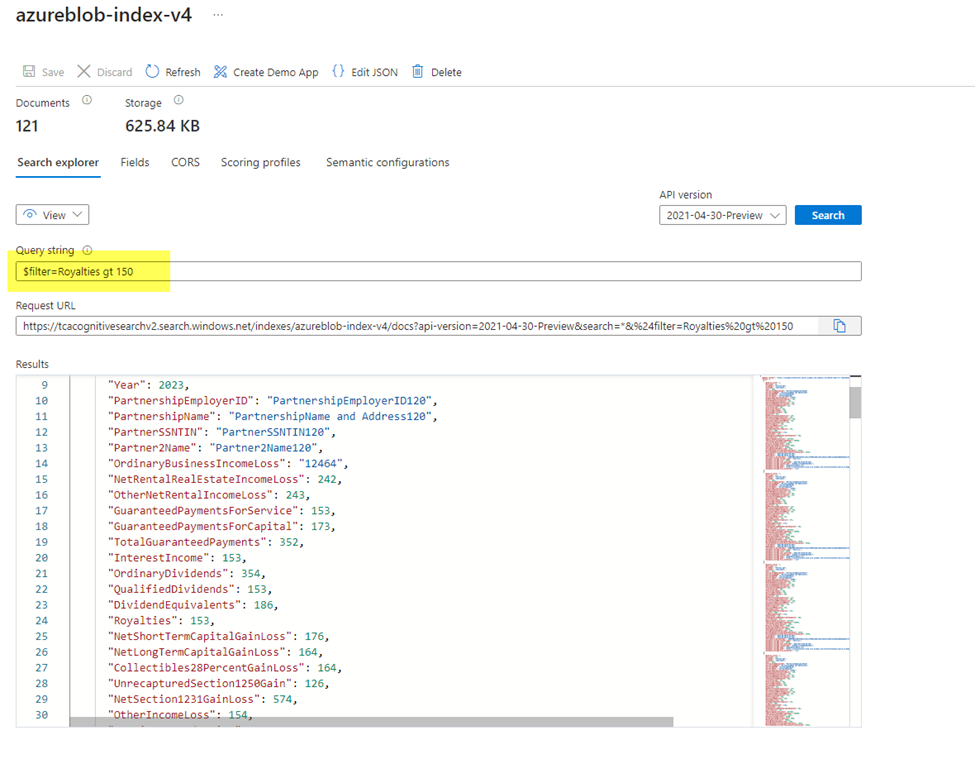Open the Semantic configurations tab
This screenshot has width=975, height=764.
(x=387, y=162)
